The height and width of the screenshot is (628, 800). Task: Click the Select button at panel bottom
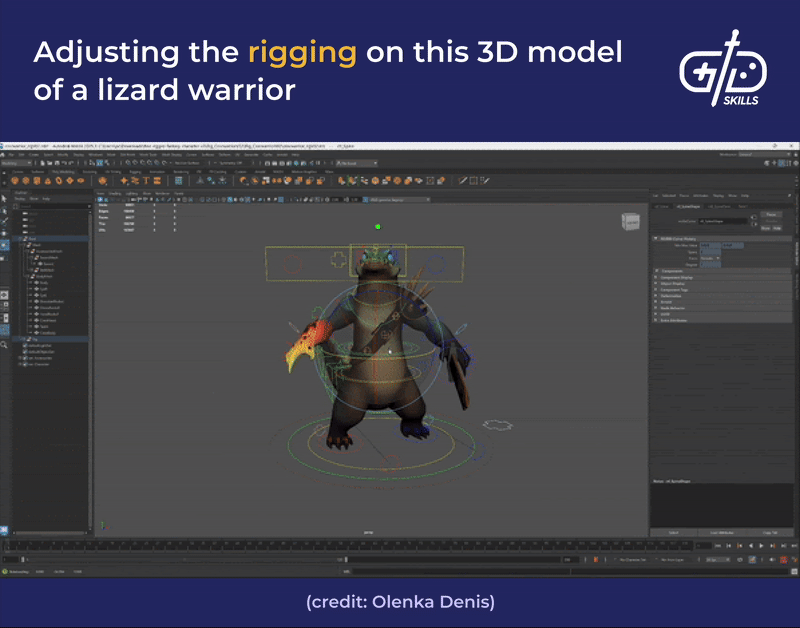[x=673, y=533]
